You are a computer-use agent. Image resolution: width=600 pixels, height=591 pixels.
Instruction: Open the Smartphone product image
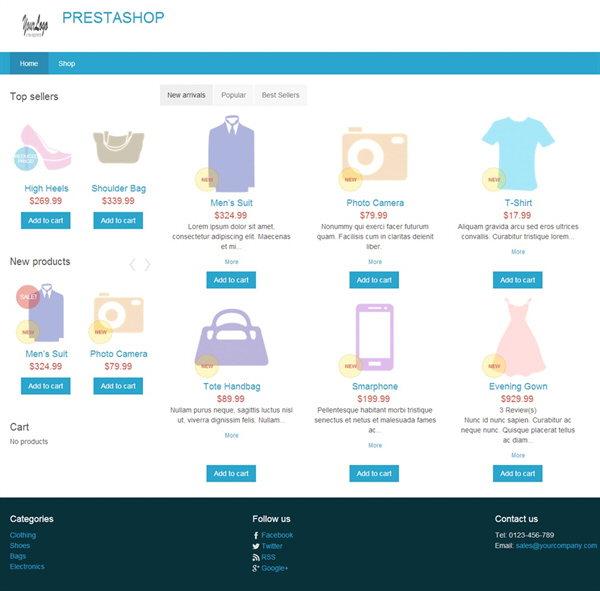tap(375, 337)
